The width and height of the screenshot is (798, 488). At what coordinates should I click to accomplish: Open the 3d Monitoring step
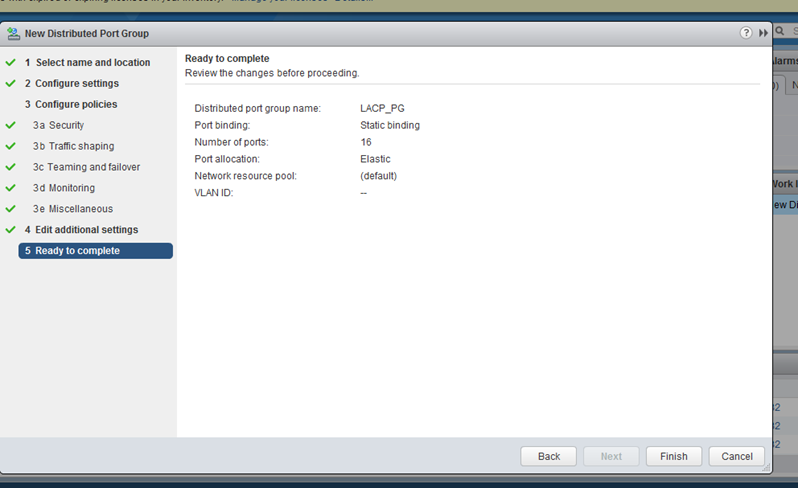[64, 188]
